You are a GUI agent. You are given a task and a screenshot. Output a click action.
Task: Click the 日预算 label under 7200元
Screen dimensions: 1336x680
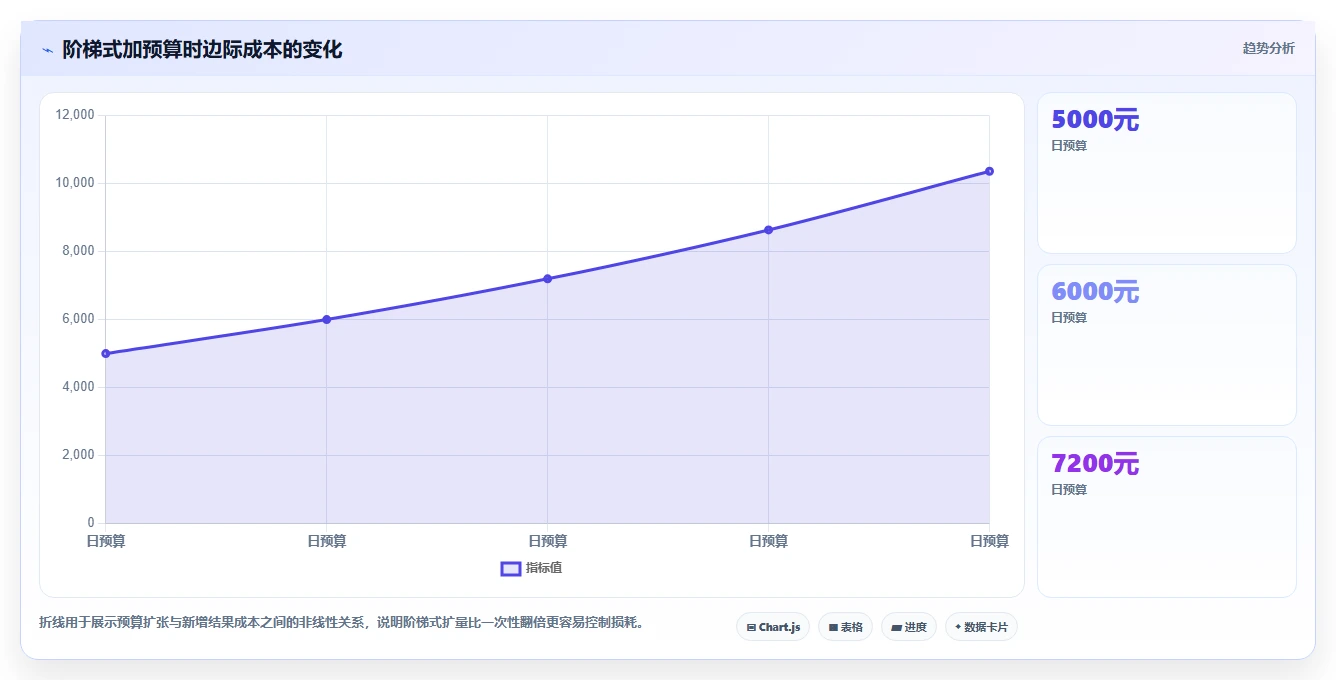click(x=1069, y=490)
